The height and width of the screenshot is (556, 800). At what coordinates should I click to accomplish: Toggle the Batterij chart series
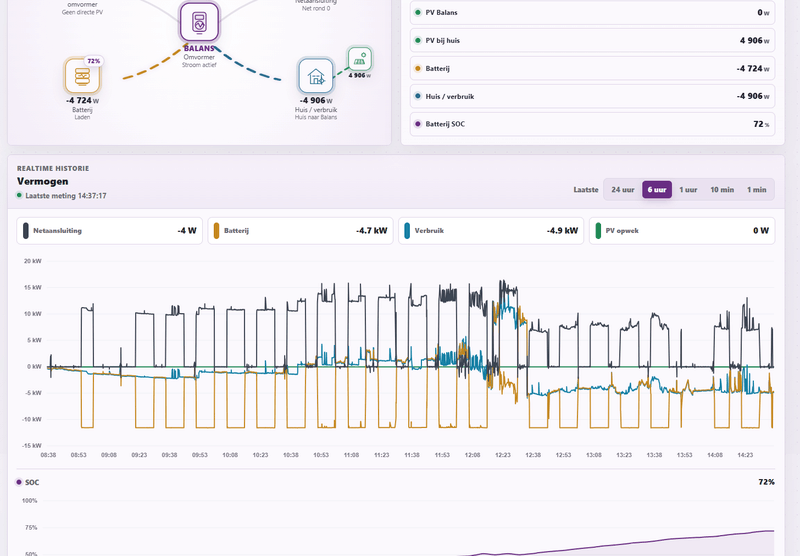click(x=301, y=231)
